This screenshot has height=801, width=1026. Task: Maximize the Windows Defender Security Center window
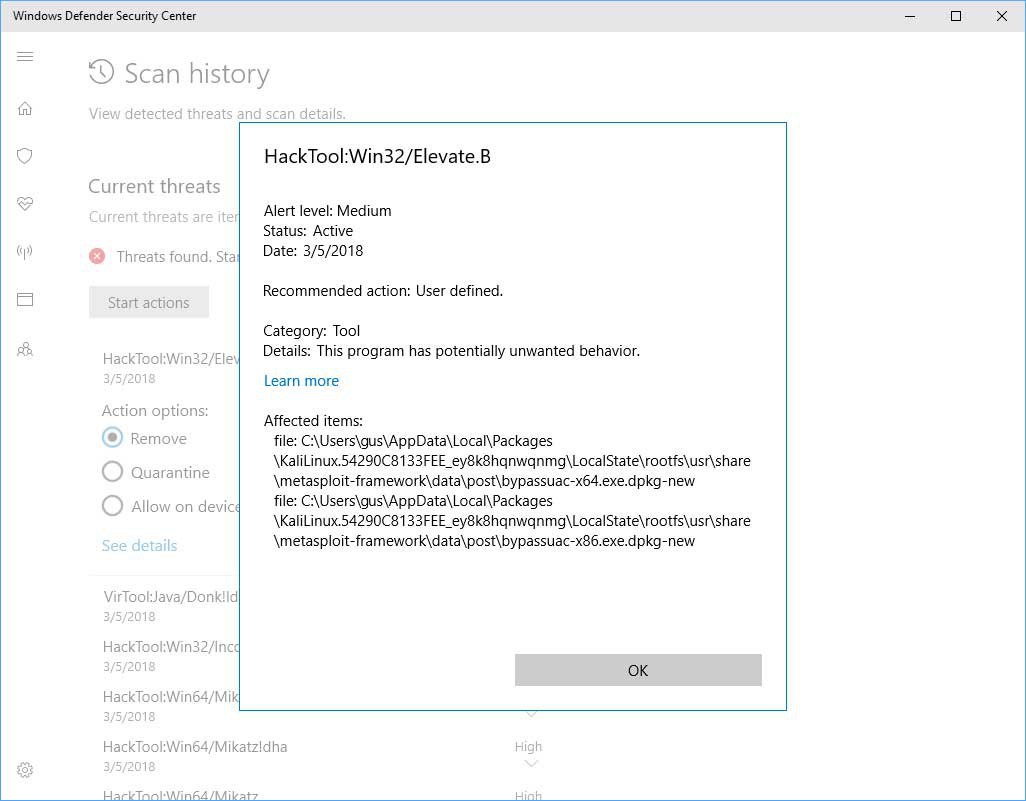pyautogui.click(x=955, y=16)
